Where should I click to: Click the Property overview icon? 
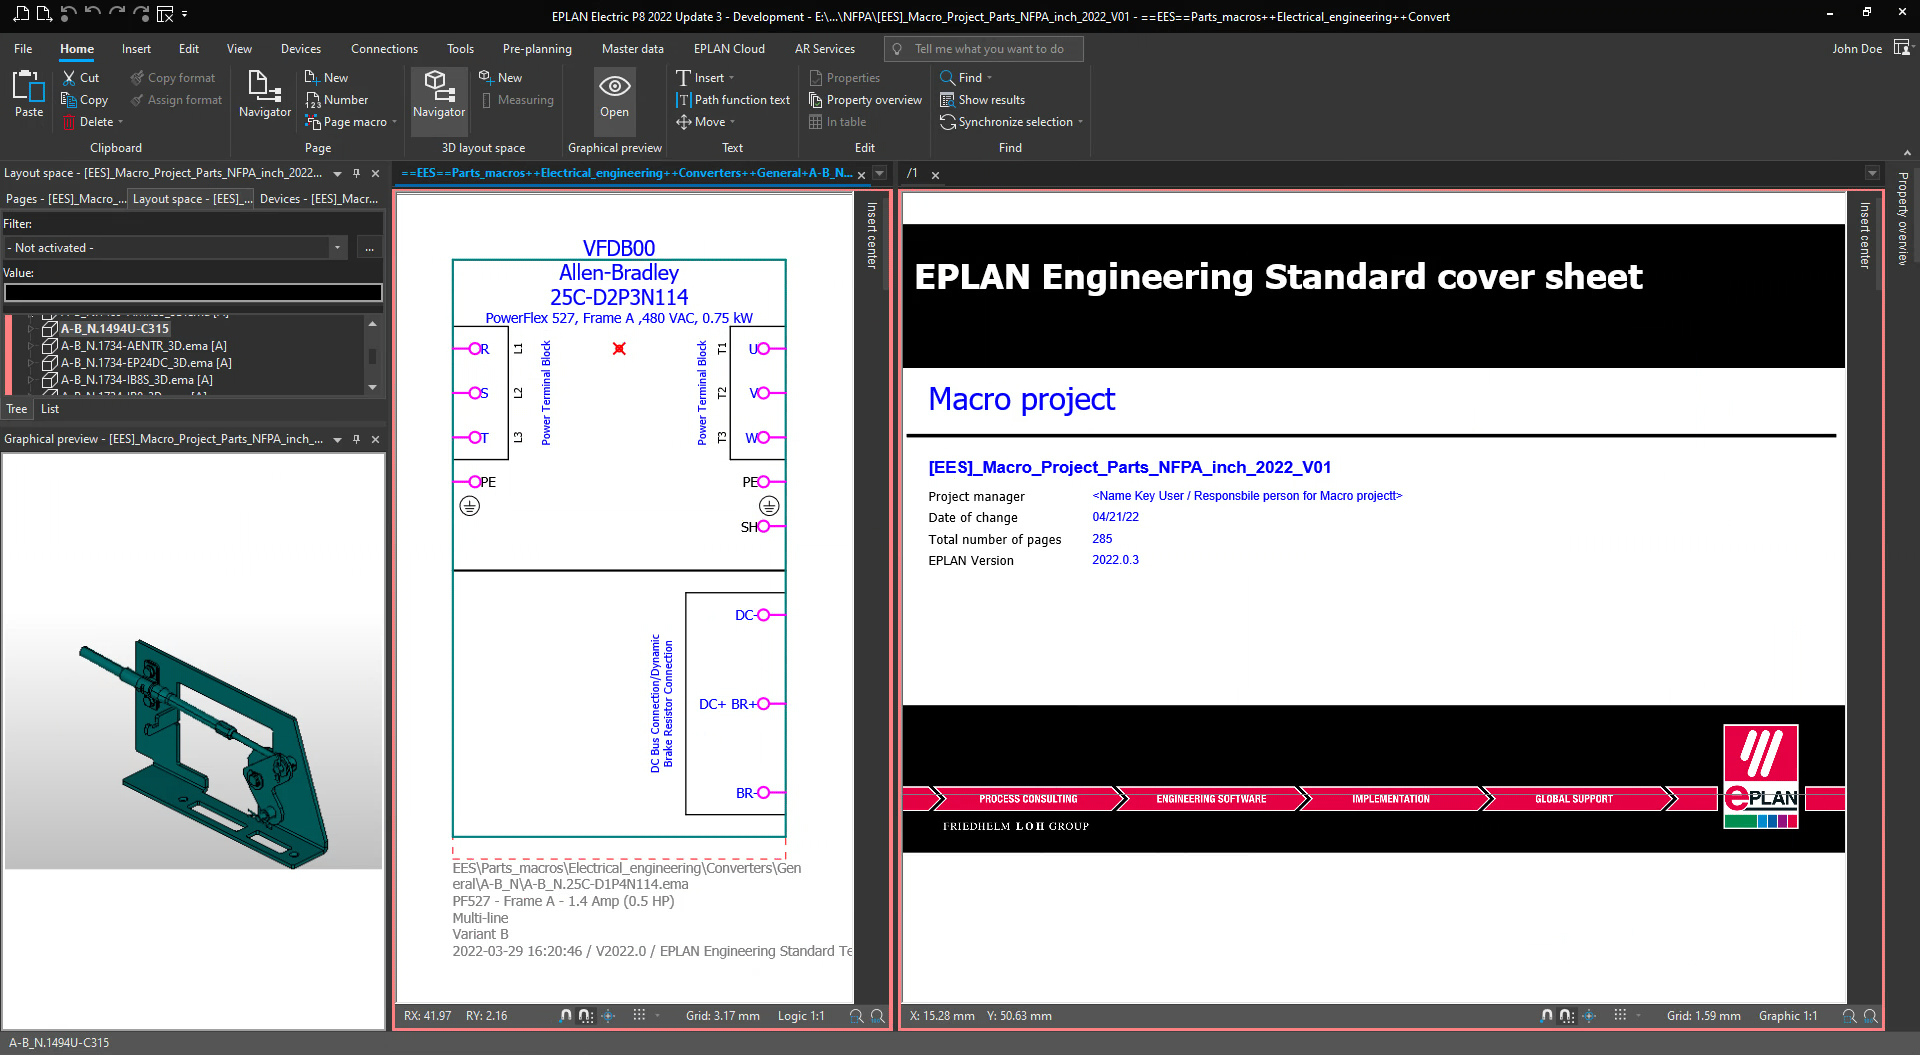tap(816, 100)
